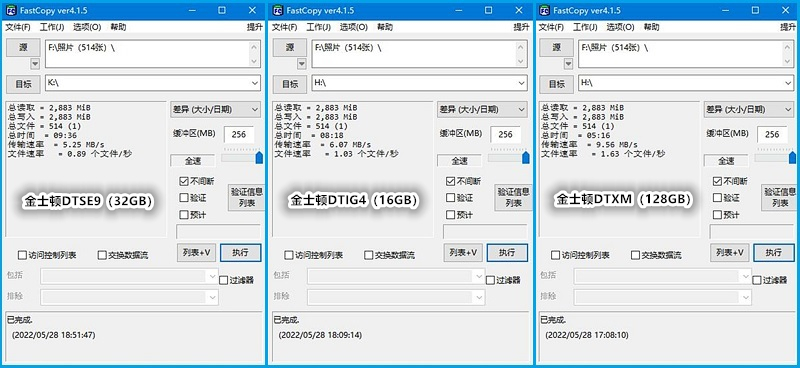Toggle 不间断 checkbox in DTSE9 window
Screen dimensions: 800x368
pos(184,181)
